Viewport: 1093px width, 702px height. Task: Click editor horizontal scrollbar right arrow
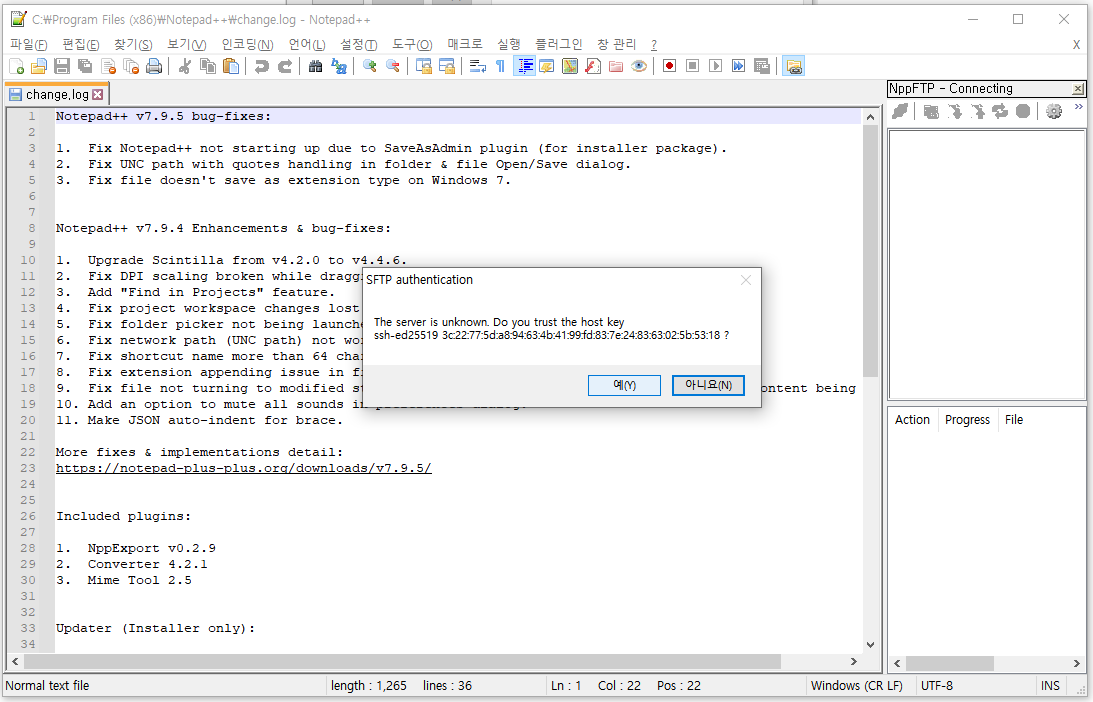[853, 662]
